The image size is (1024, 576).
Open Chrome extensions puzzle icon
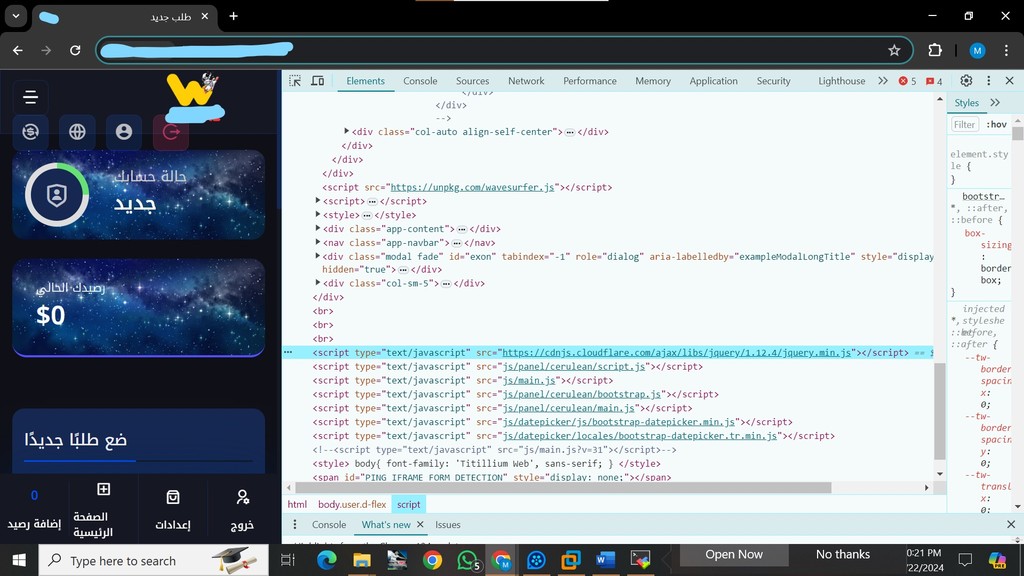click(935, 50)
